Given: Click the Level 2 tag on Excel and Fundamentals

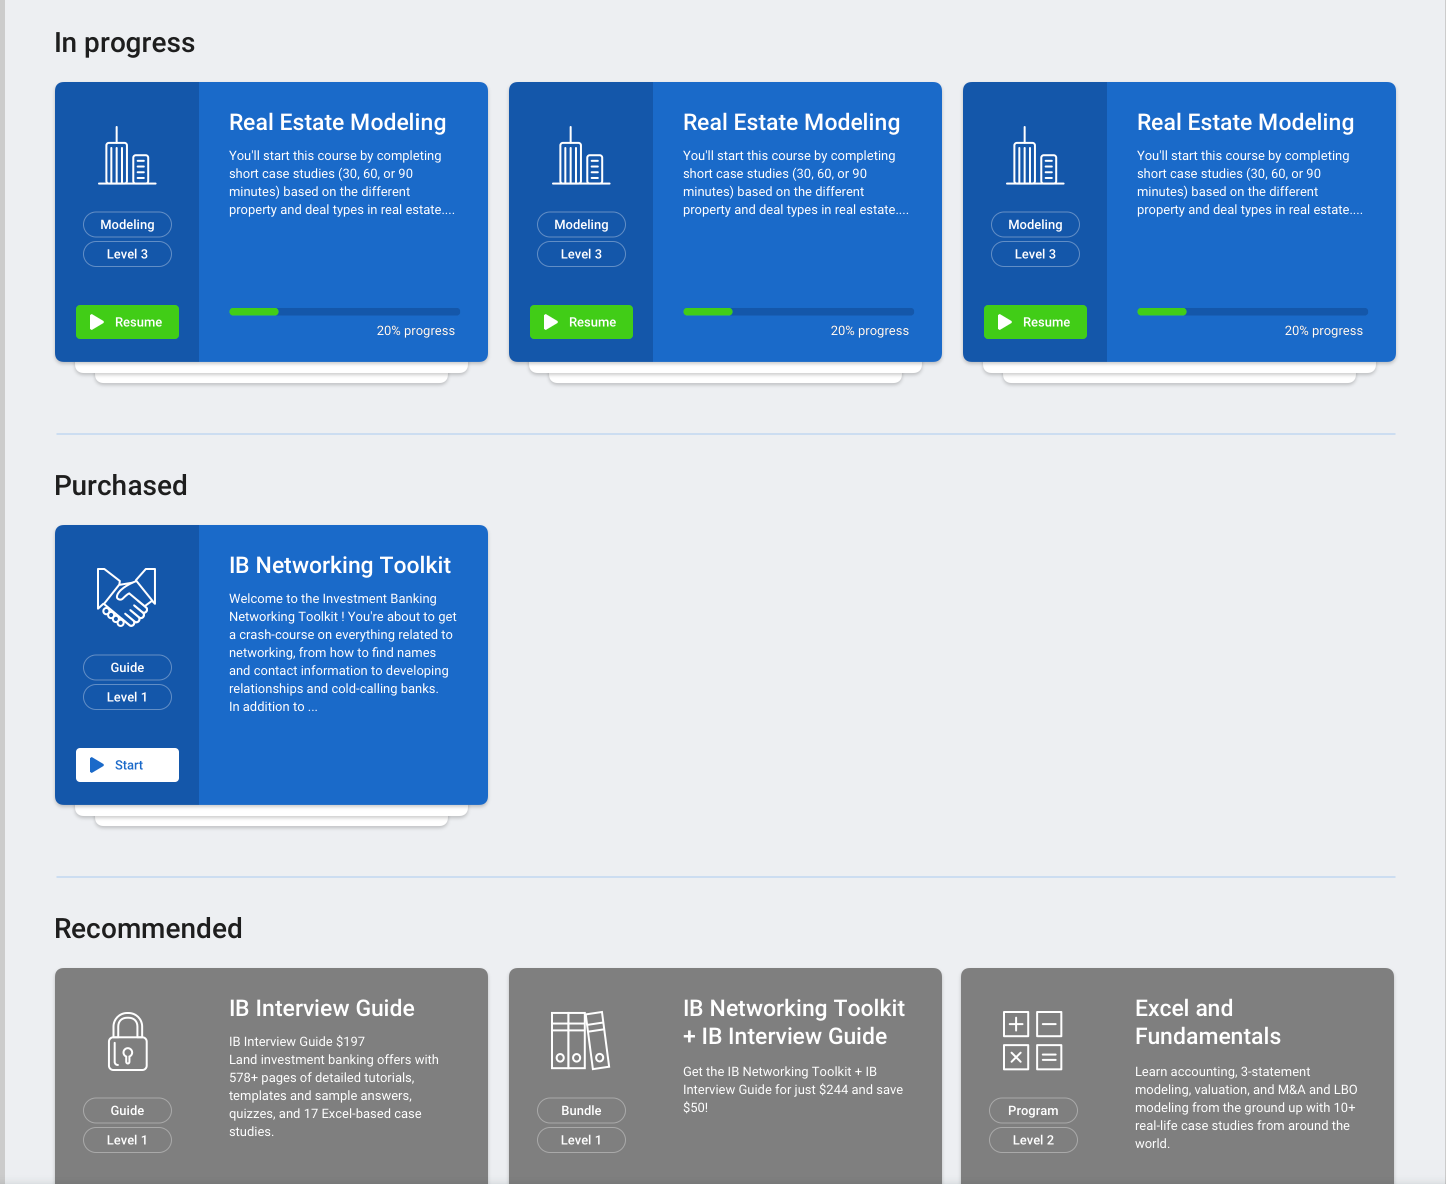Looking at the screenshot, I should 1033,1140.
